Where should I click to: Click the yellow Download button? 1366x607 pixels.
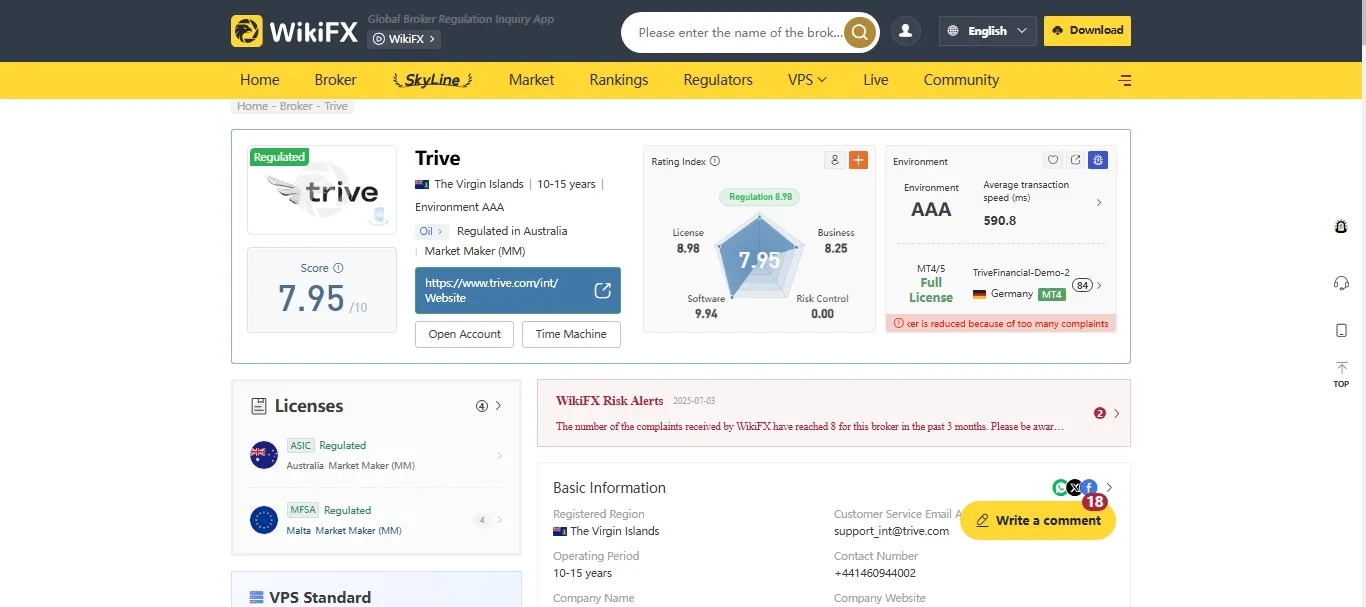[1087, 31]
